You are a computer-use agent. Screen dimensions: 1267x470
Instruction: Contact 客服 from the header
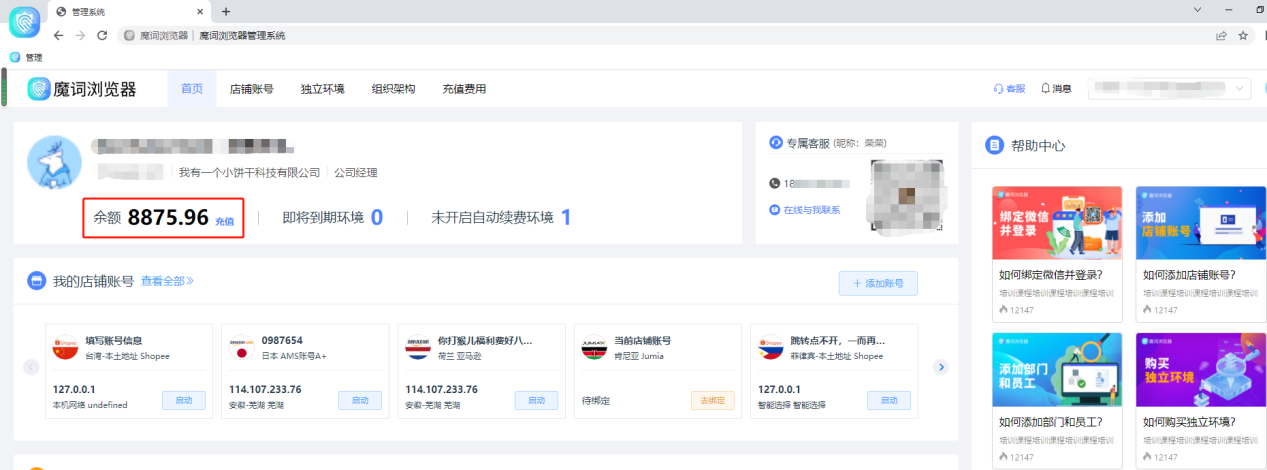(1009, 89)
